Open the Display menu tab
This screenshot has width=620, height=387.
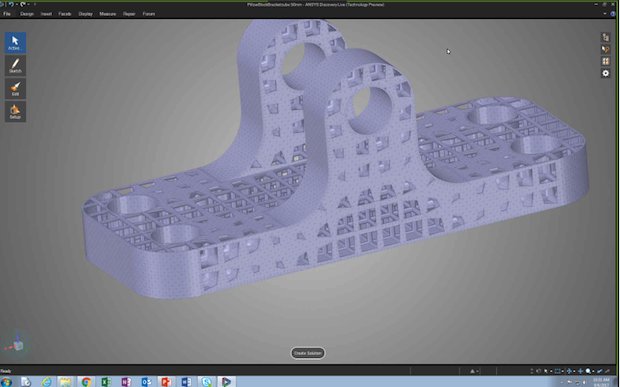point(85,14)
